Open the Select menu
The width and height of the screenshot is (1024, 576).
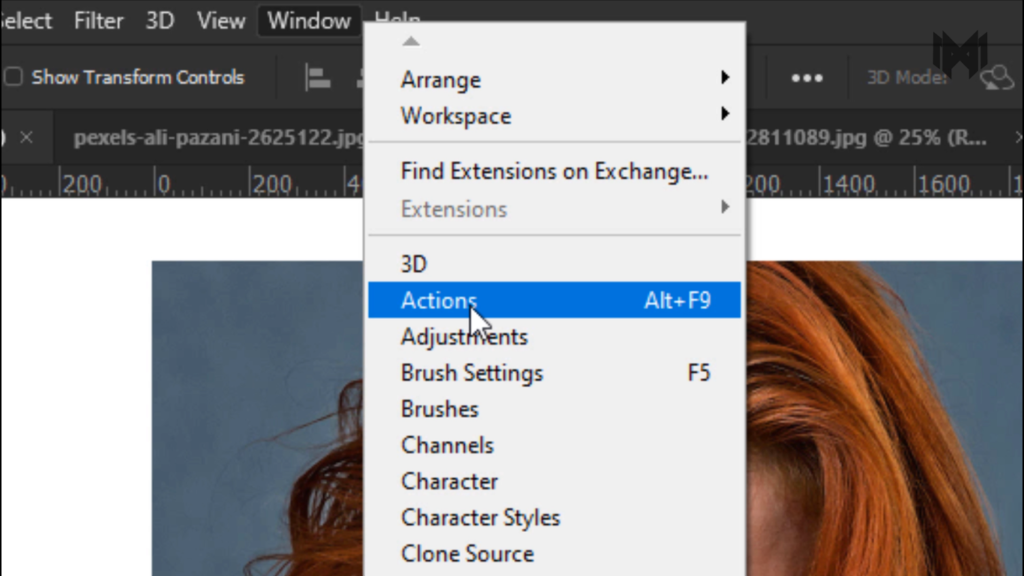click(25, 21)
